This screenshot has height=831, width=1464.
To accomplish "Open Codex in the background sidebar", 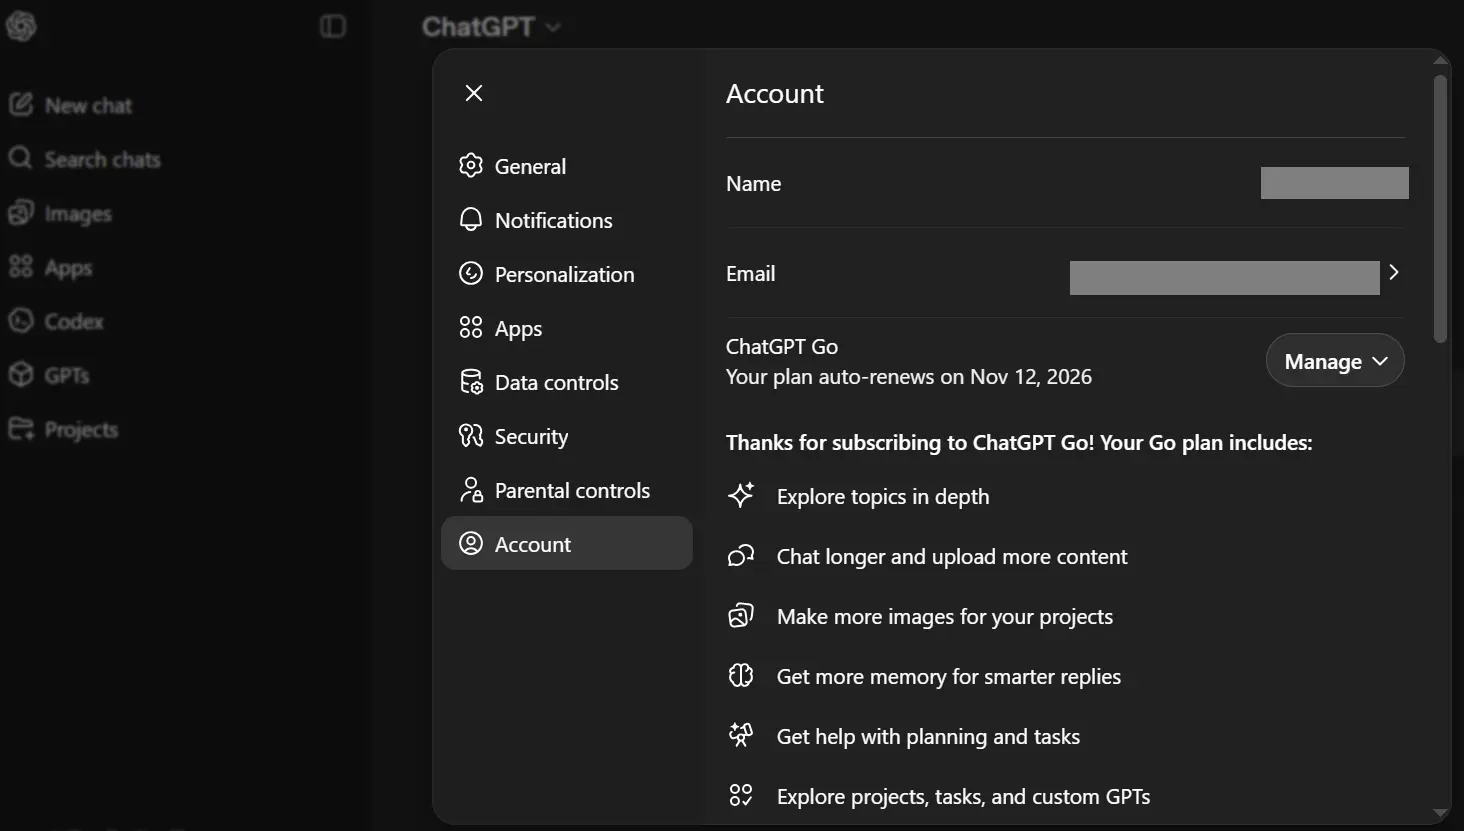I will pyautogui.click(x=56, y=321).
